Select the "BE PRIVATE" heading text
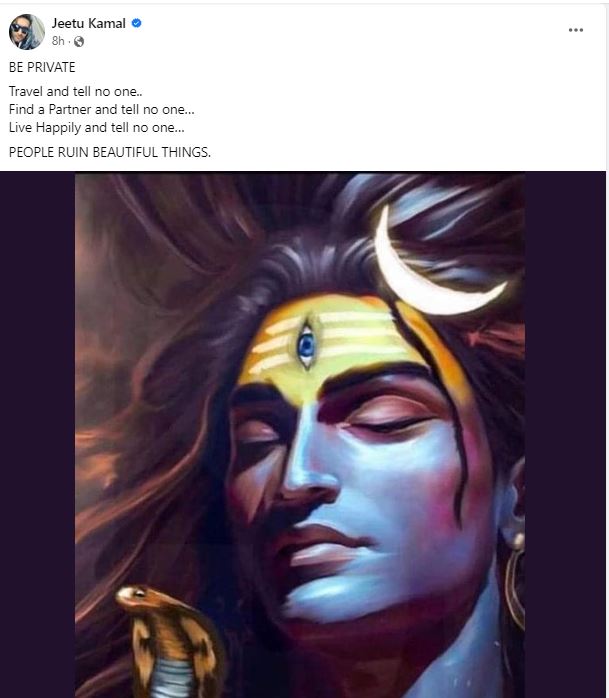The width and height of the screenshot is (609, 698). (x=42, y=67)
